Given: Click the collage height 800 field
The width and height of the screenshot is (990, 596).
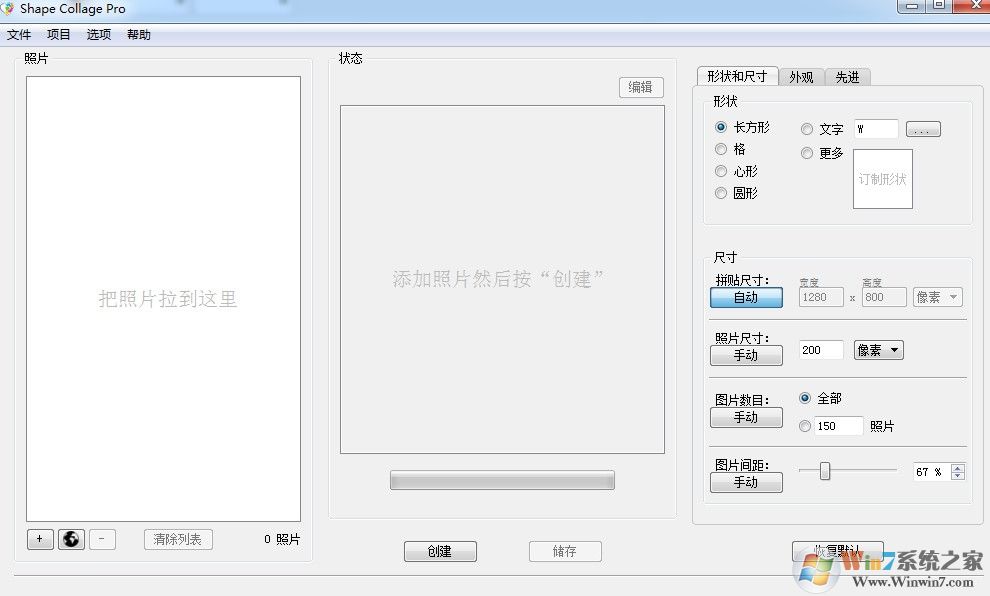Looking at the screenshot, I should [884, 297].
